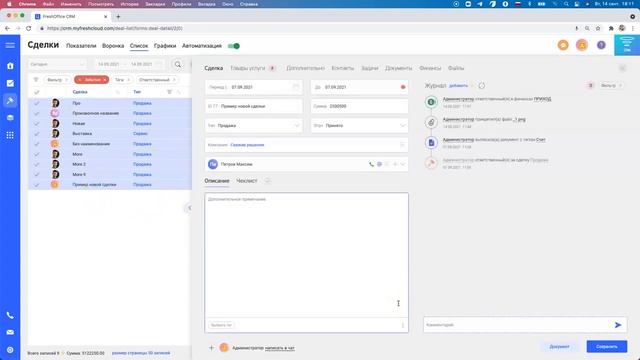Click the send arrow icon in the comment field

point(618,325)
